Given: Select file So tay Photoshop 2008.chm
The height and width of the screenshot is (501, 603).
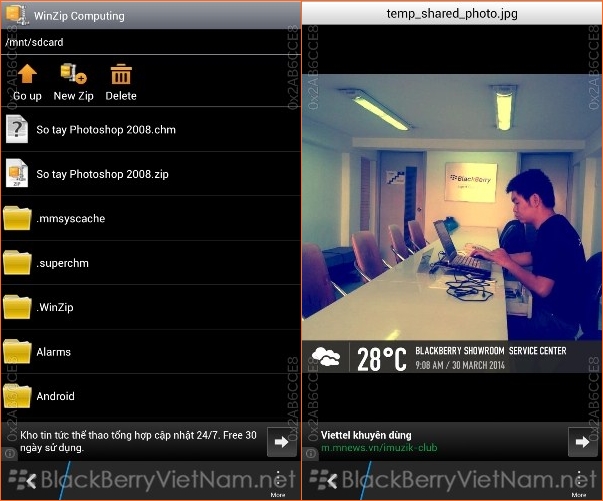Looking at the screenshot, I should (x=106, y=130).
